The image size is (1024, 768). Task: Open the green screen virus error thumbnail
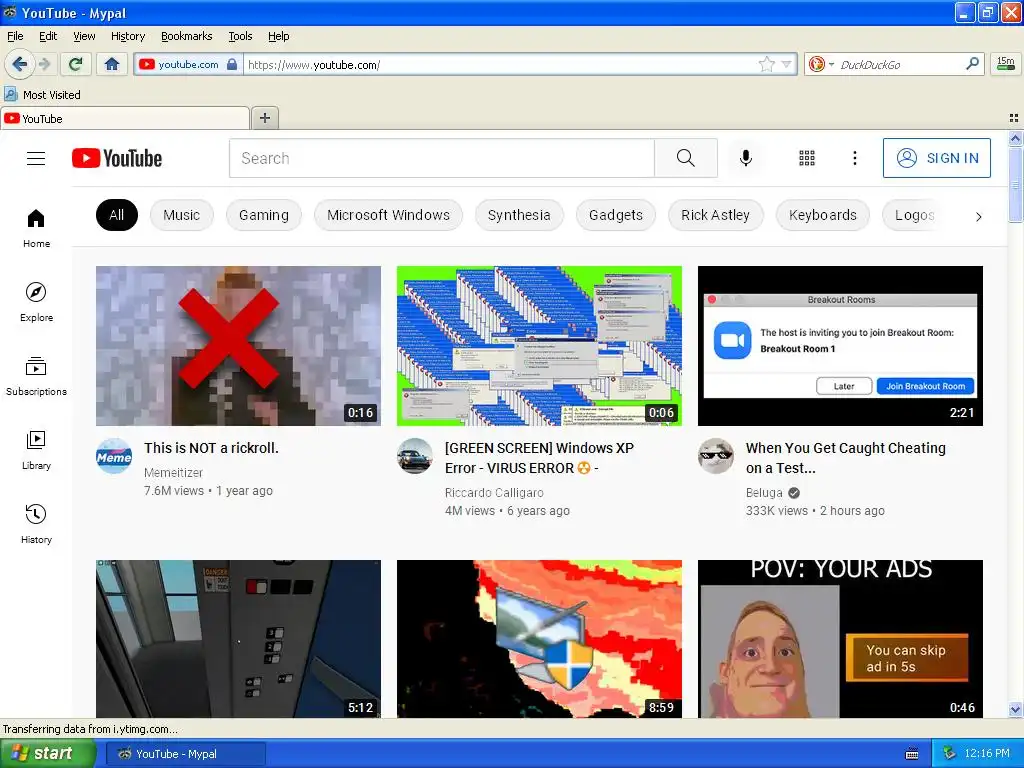pos(539,345)
